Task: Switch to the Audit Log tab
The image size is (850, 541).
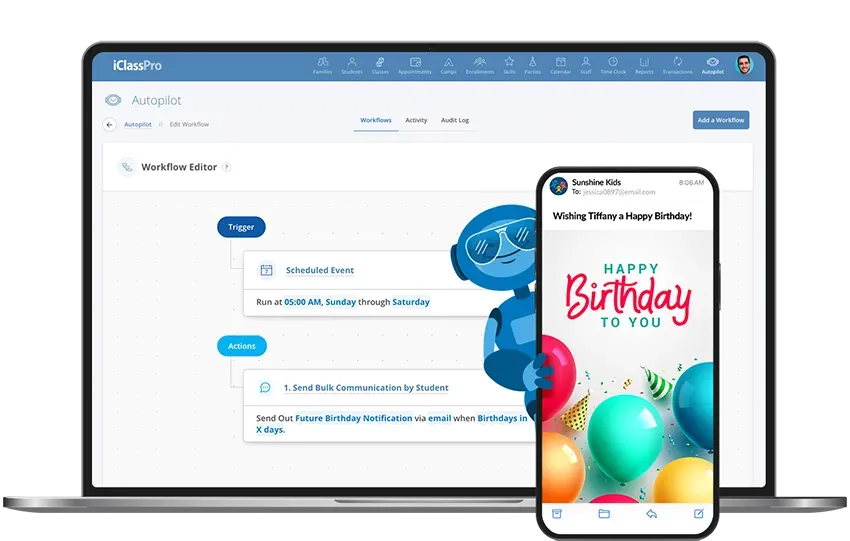Action: (455, 120)
